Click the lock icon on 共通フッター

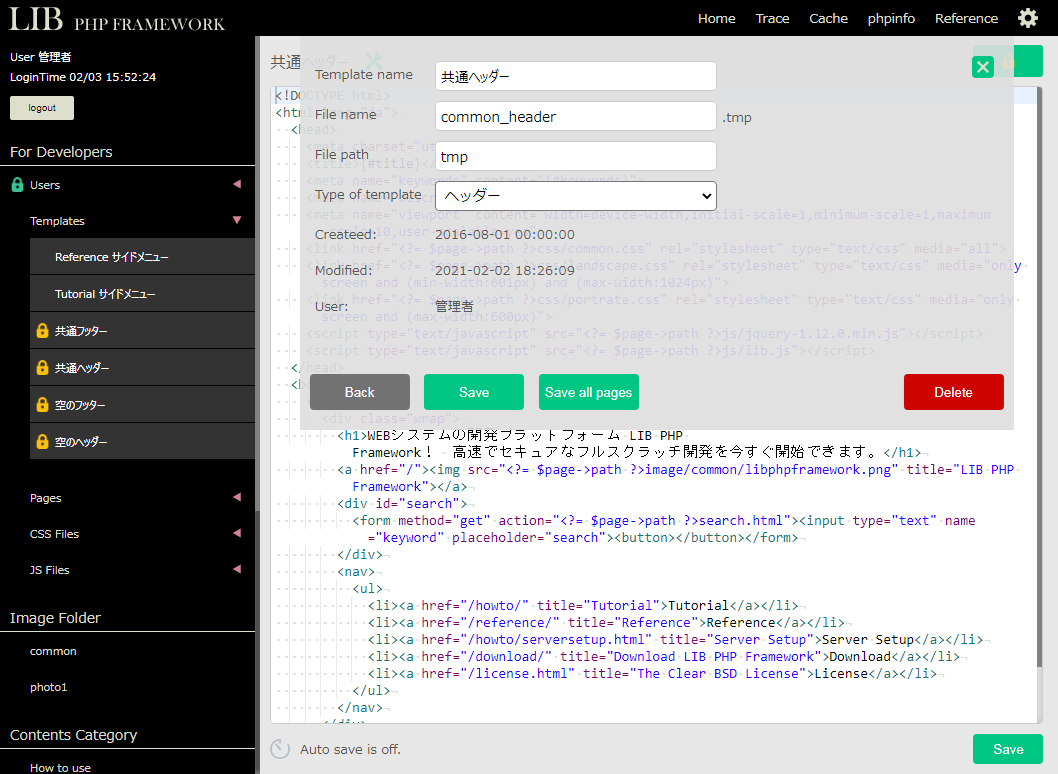click(42, 331)
